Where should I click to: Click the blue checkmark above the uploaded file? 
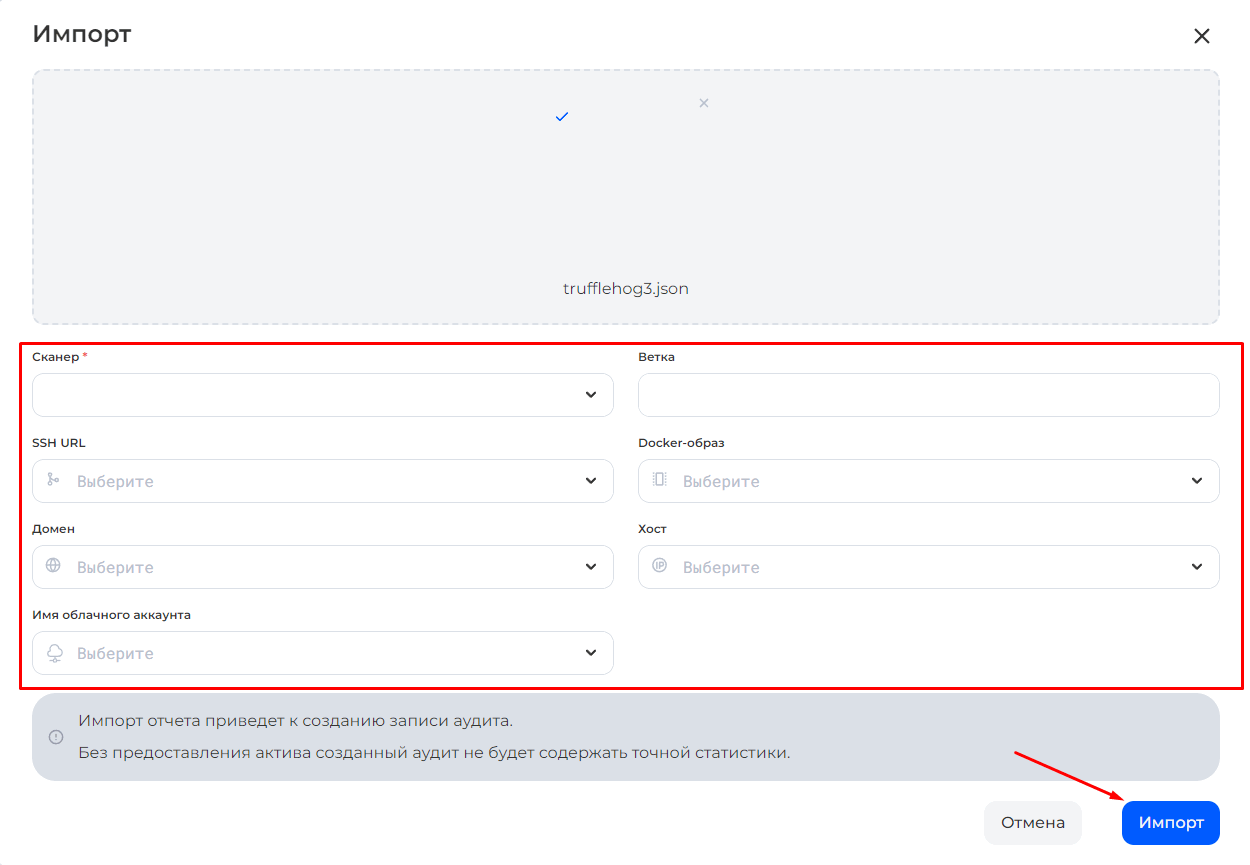562,116
